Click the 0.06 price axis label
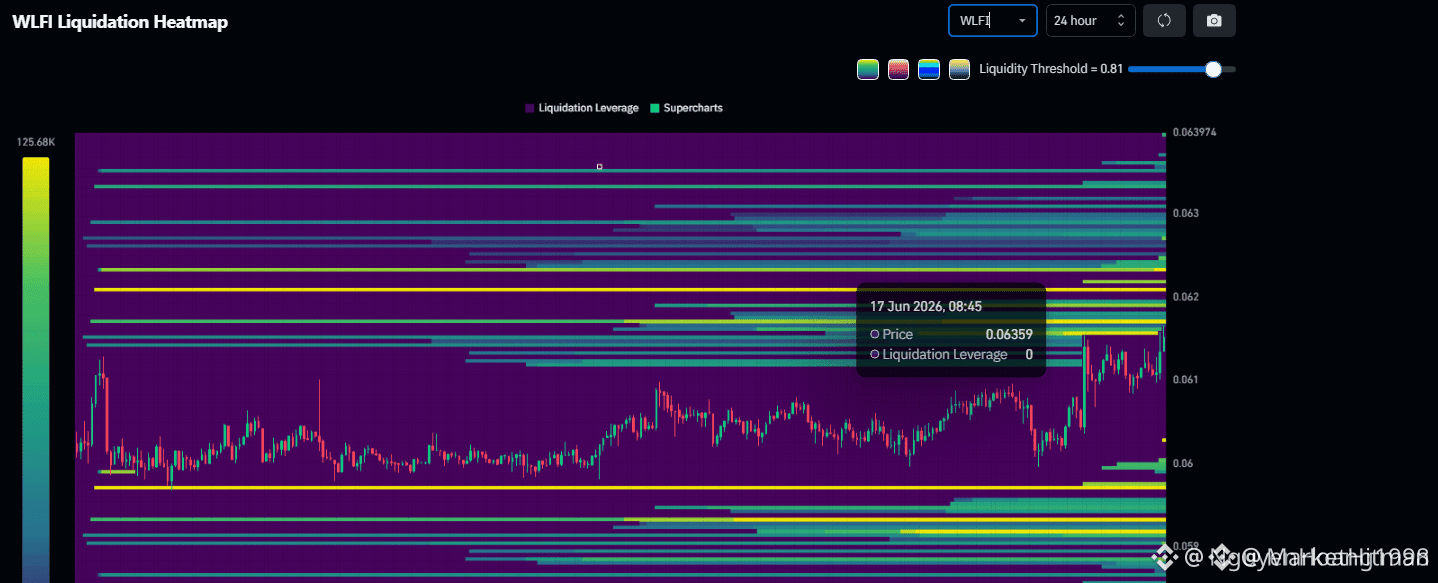The height and width of the screenshot is (583, 1438). [x=1183, y=464]
